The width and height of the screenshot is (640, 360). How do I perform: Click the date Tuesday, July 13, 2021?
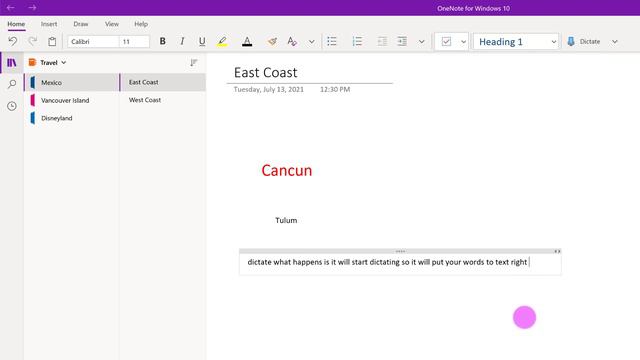pos(269,89)
